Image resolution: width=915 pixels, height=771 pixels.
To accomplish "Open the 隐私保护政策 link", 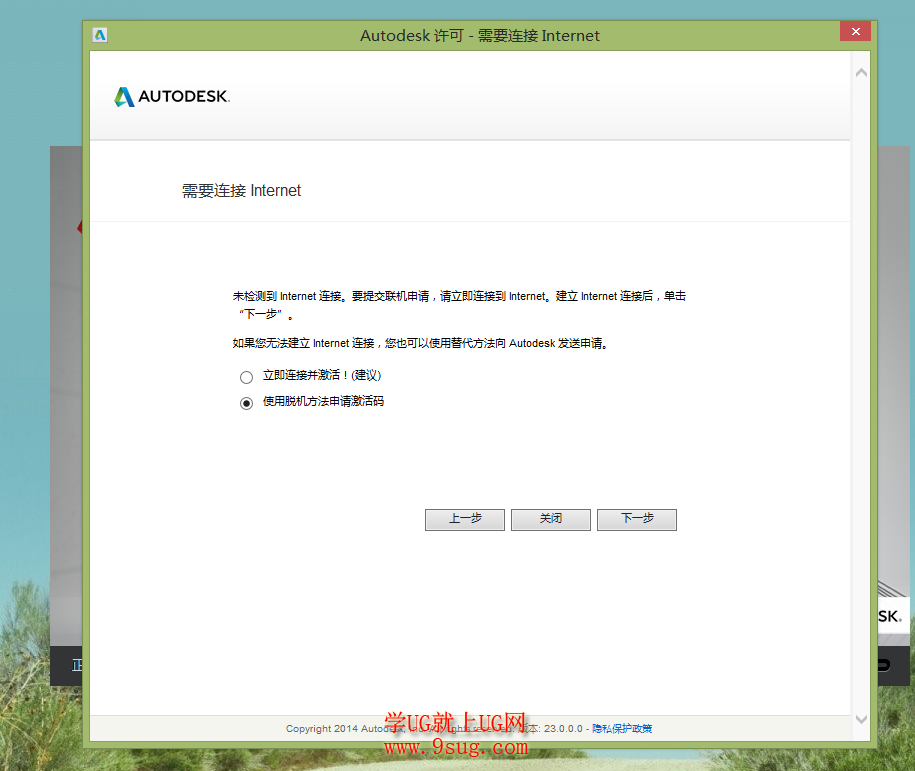I will tap(622, 728).
